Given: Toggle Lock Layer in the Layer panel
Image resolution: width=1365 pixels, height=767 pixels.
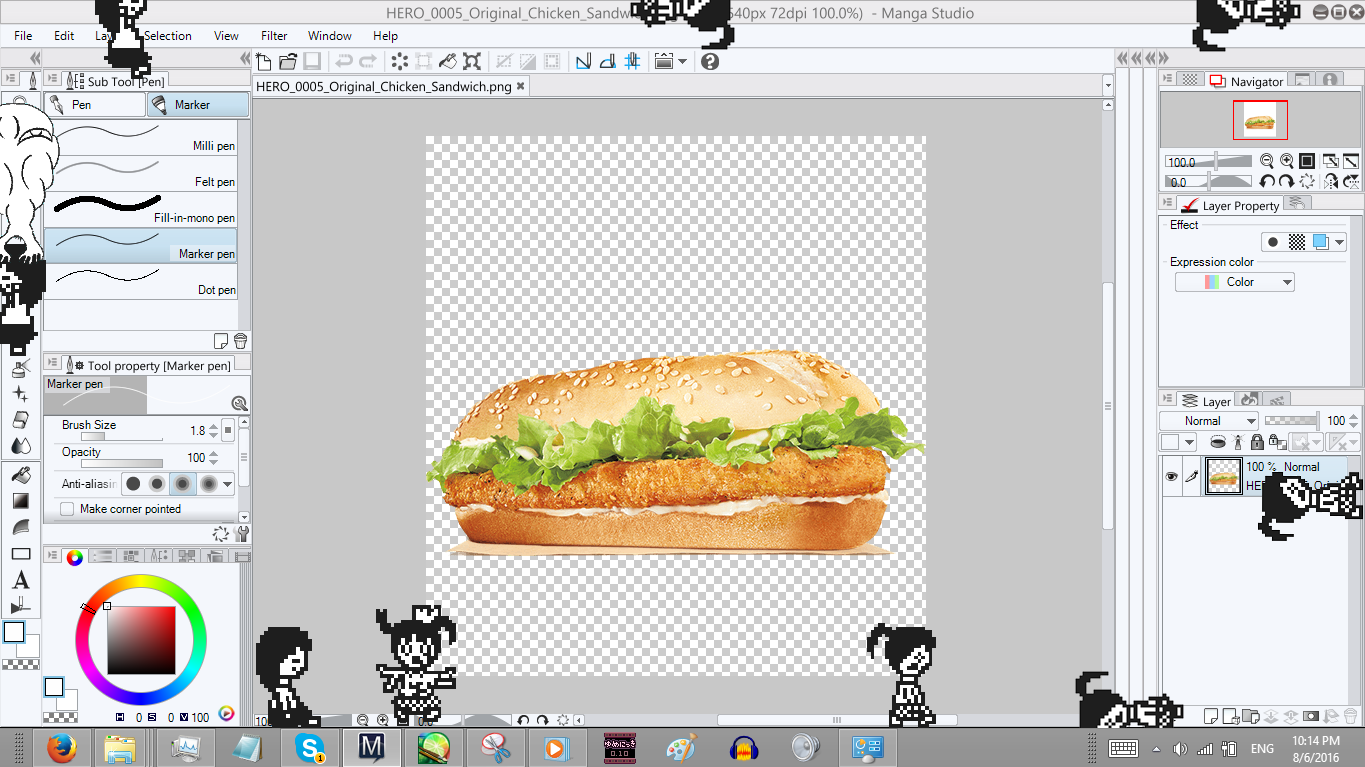Looking at the screenshot, I should coord(1257,442).
